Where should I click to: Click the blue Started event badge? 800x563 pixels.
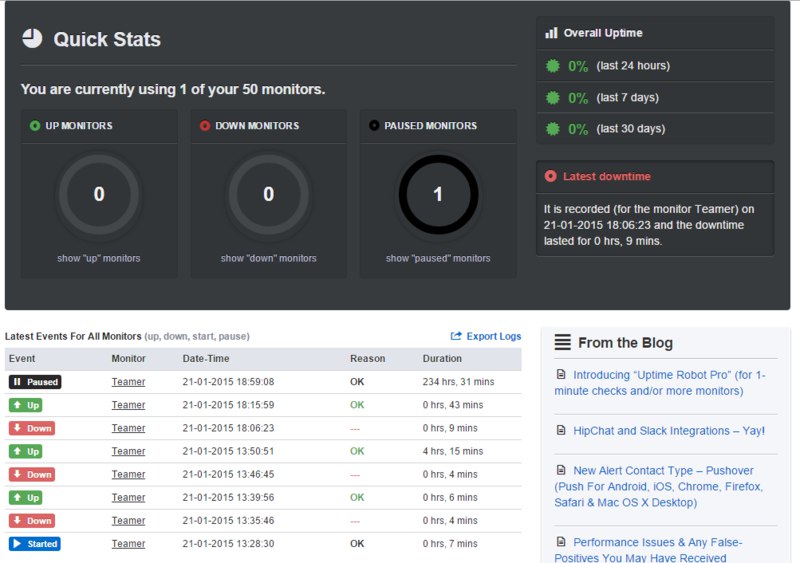35,544
